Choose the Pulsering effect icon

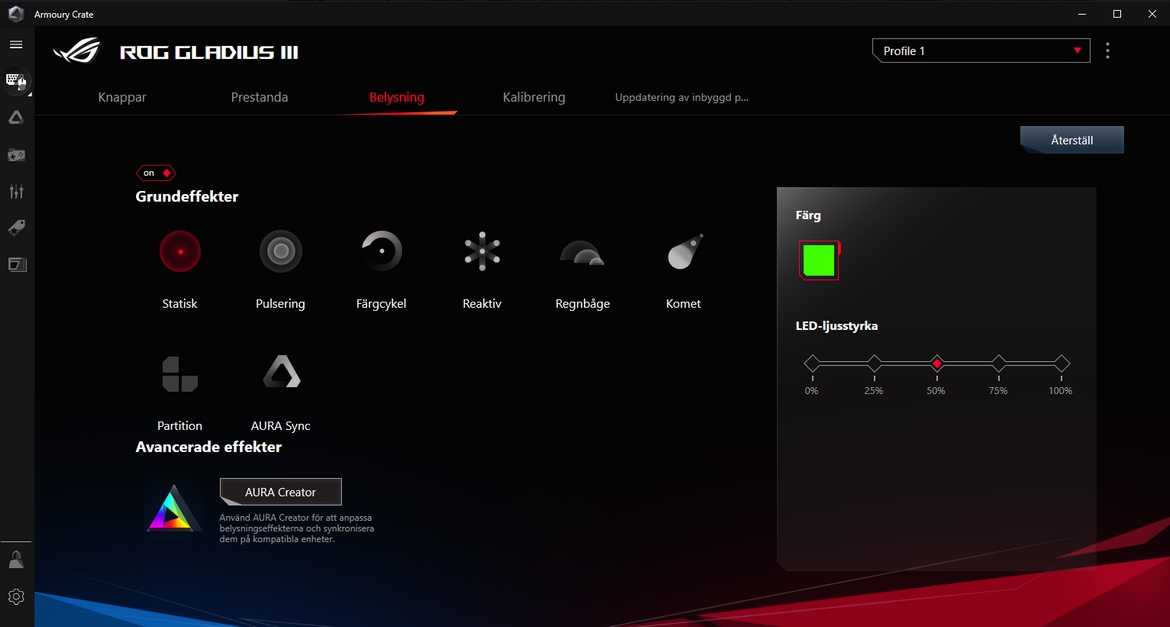[280, 252]
